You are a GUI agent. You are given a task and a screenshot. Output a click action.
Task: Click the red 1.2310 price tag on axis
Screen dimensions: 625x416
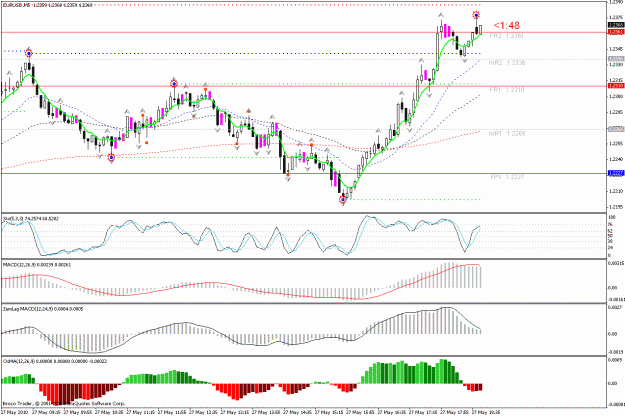click(x=616, y=86)
